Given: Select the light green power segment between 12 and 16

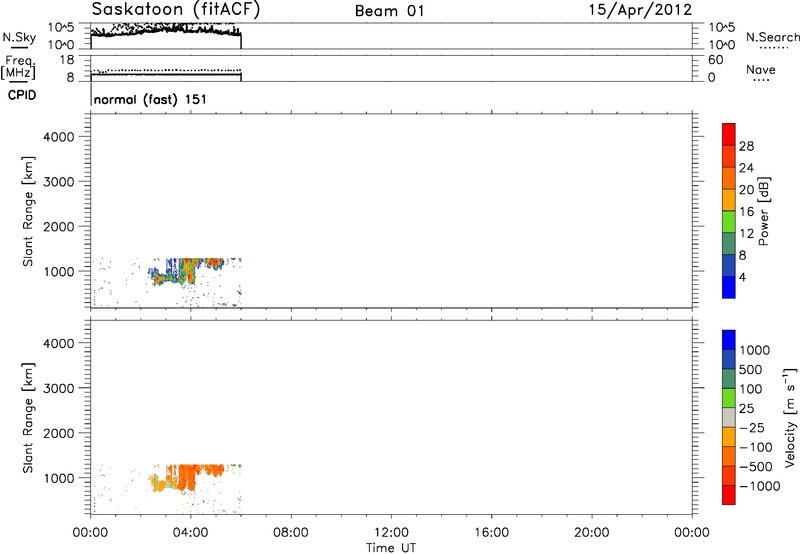Looking at the screenshot, I should click(729, 221).
